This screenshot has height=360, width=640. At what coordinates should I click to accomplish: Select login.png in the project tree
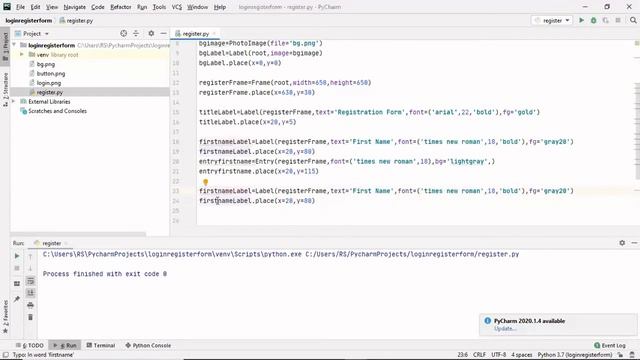49,83
